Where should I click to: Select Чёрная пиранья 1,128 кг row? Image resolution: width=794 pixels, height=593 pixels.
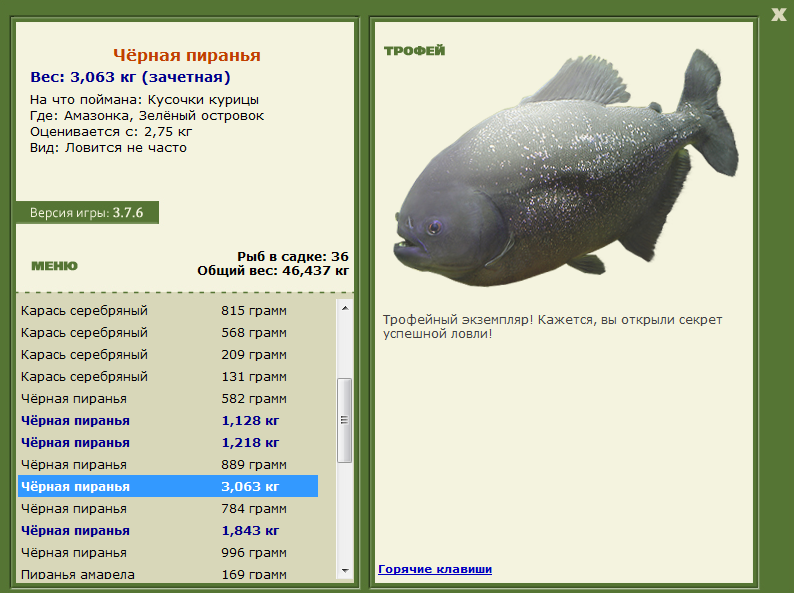tap(168, 421)
